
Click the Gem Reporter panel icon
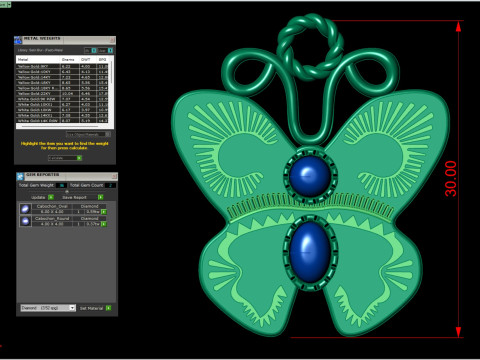pos(20,176)
